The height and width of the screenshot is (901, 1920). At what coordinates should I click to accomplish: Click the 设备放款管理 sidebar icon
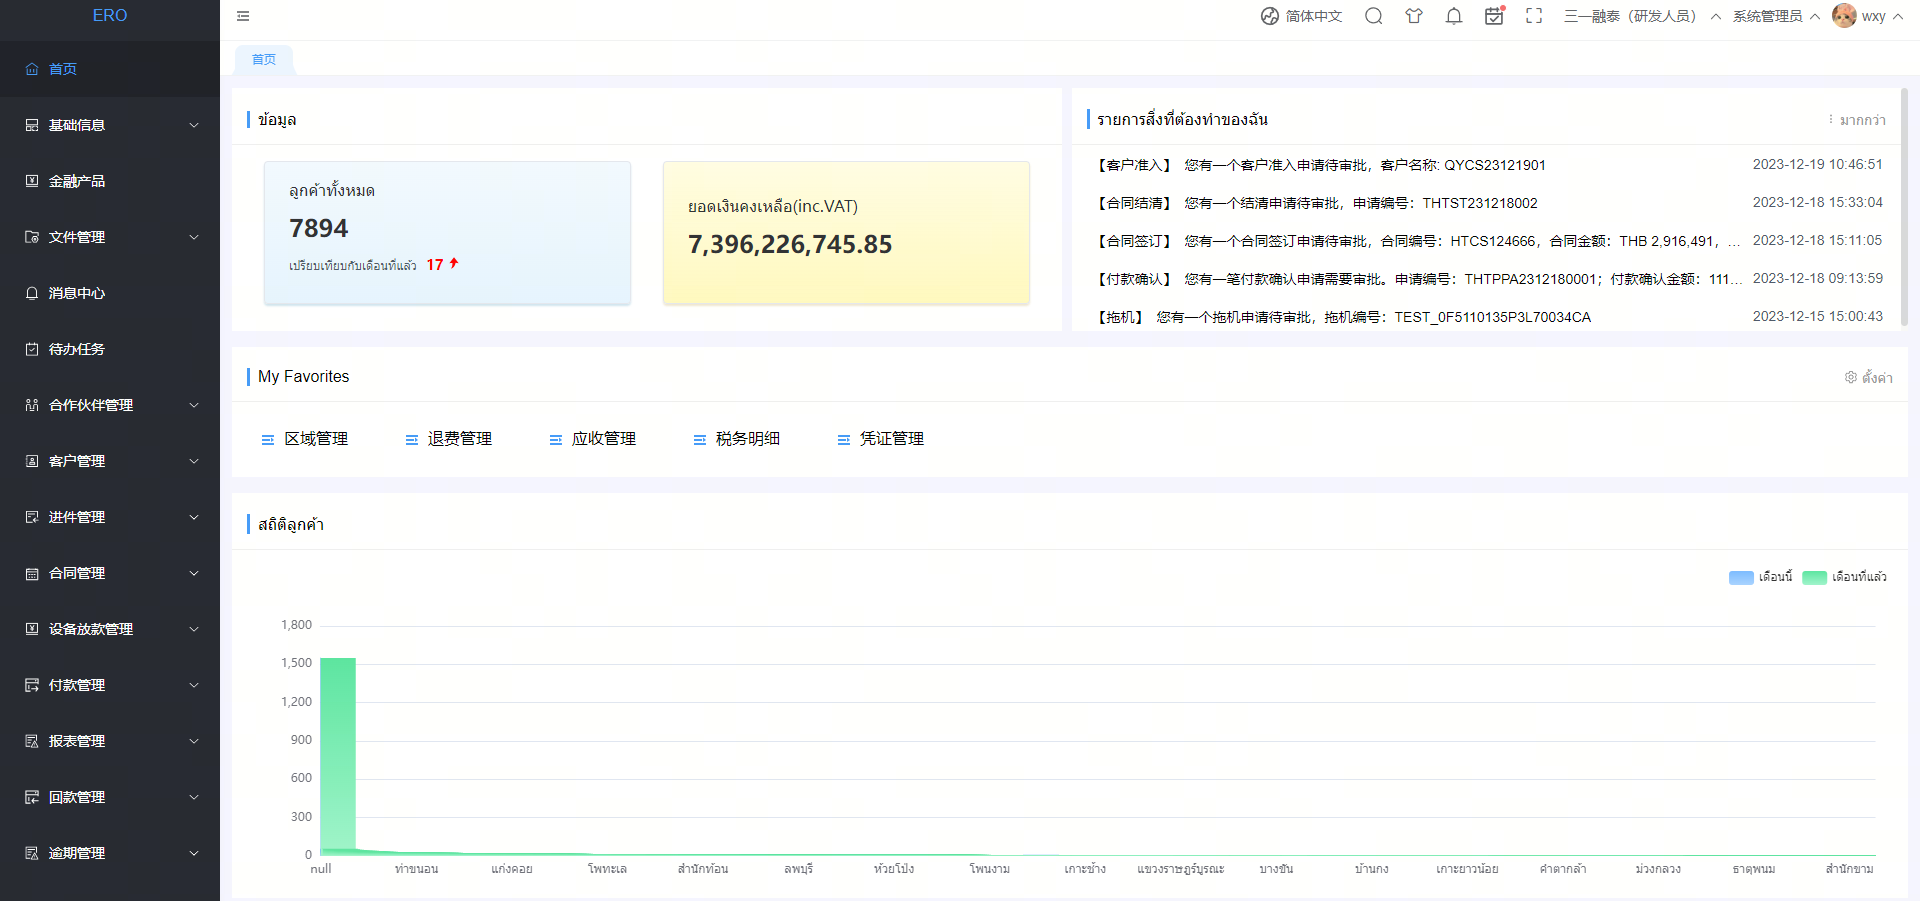coord(32,629)
